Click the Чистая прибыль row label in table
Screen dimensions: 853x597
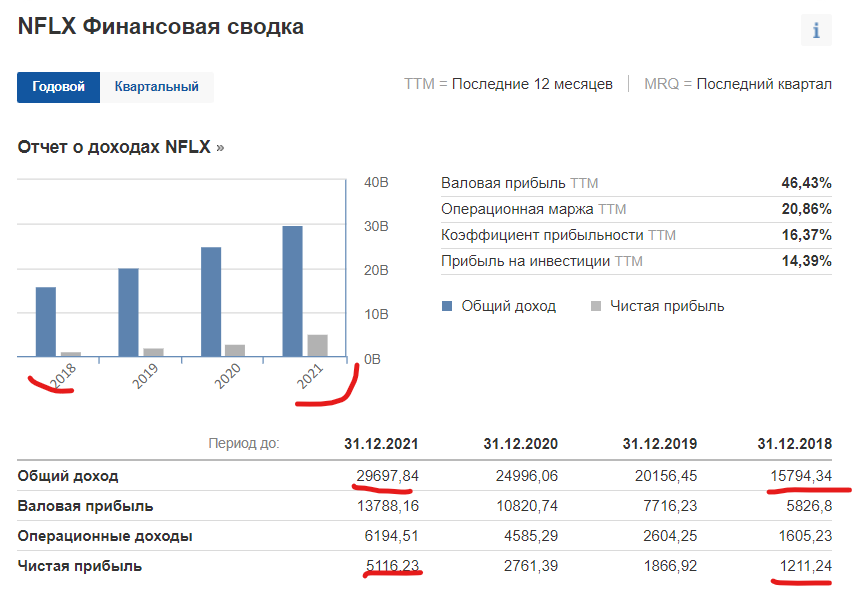[x=79, y=566]
